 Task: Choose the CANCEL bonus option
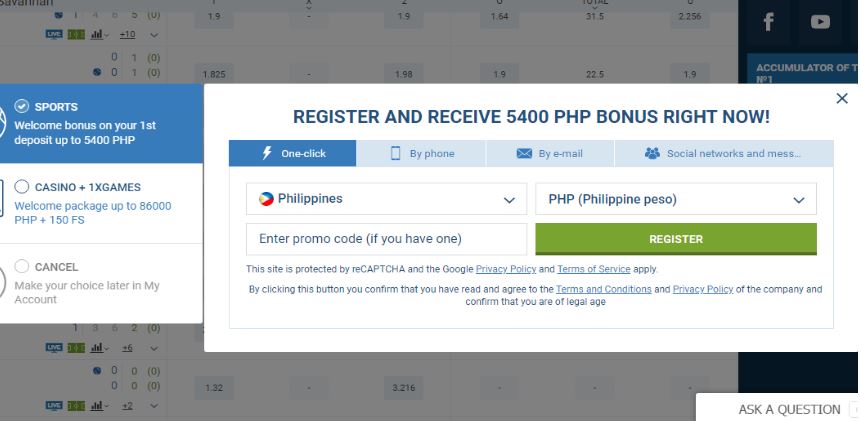click(x=22, y=267)
